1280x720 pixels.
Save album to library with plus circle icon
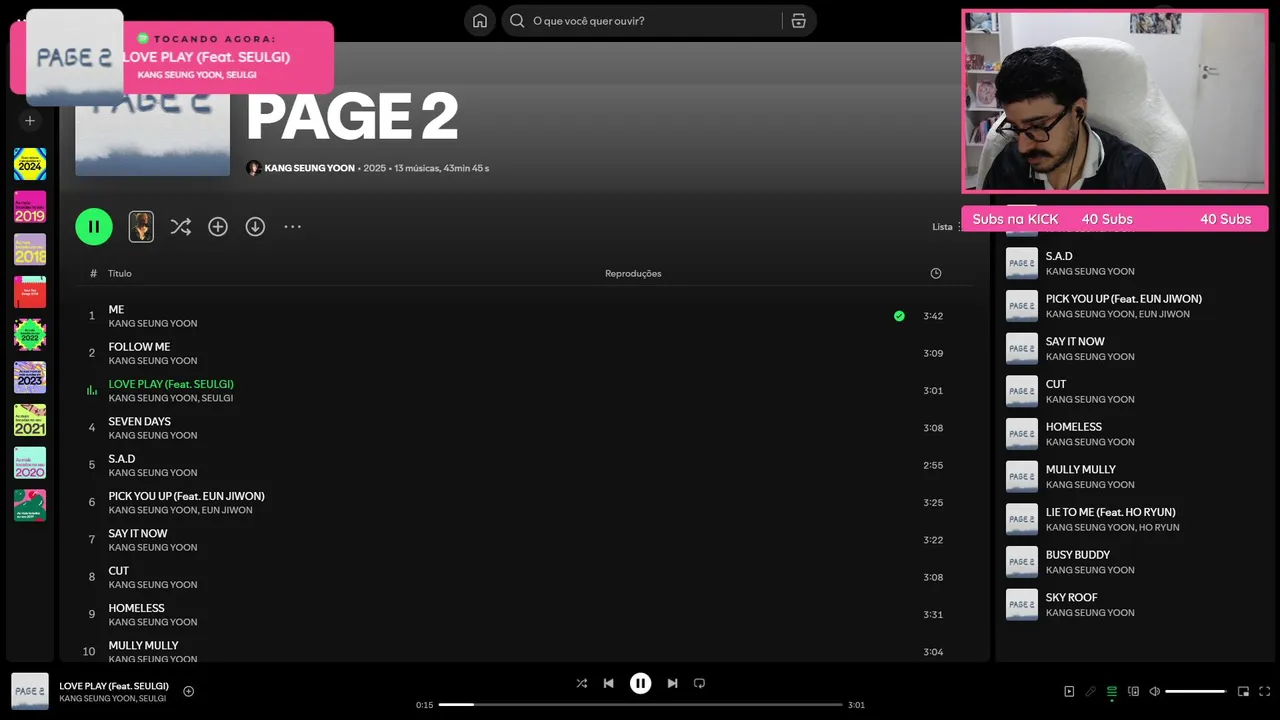(218, 227)
